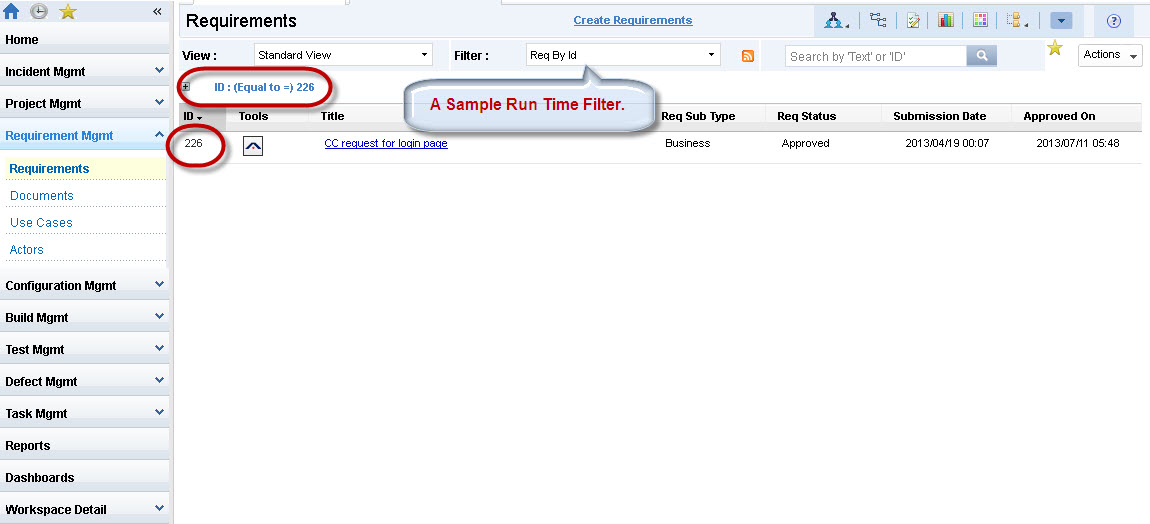Open the colored grid matrix icon
The height and width of the screenshot is (524, 1150).
[x=980, y=20]
